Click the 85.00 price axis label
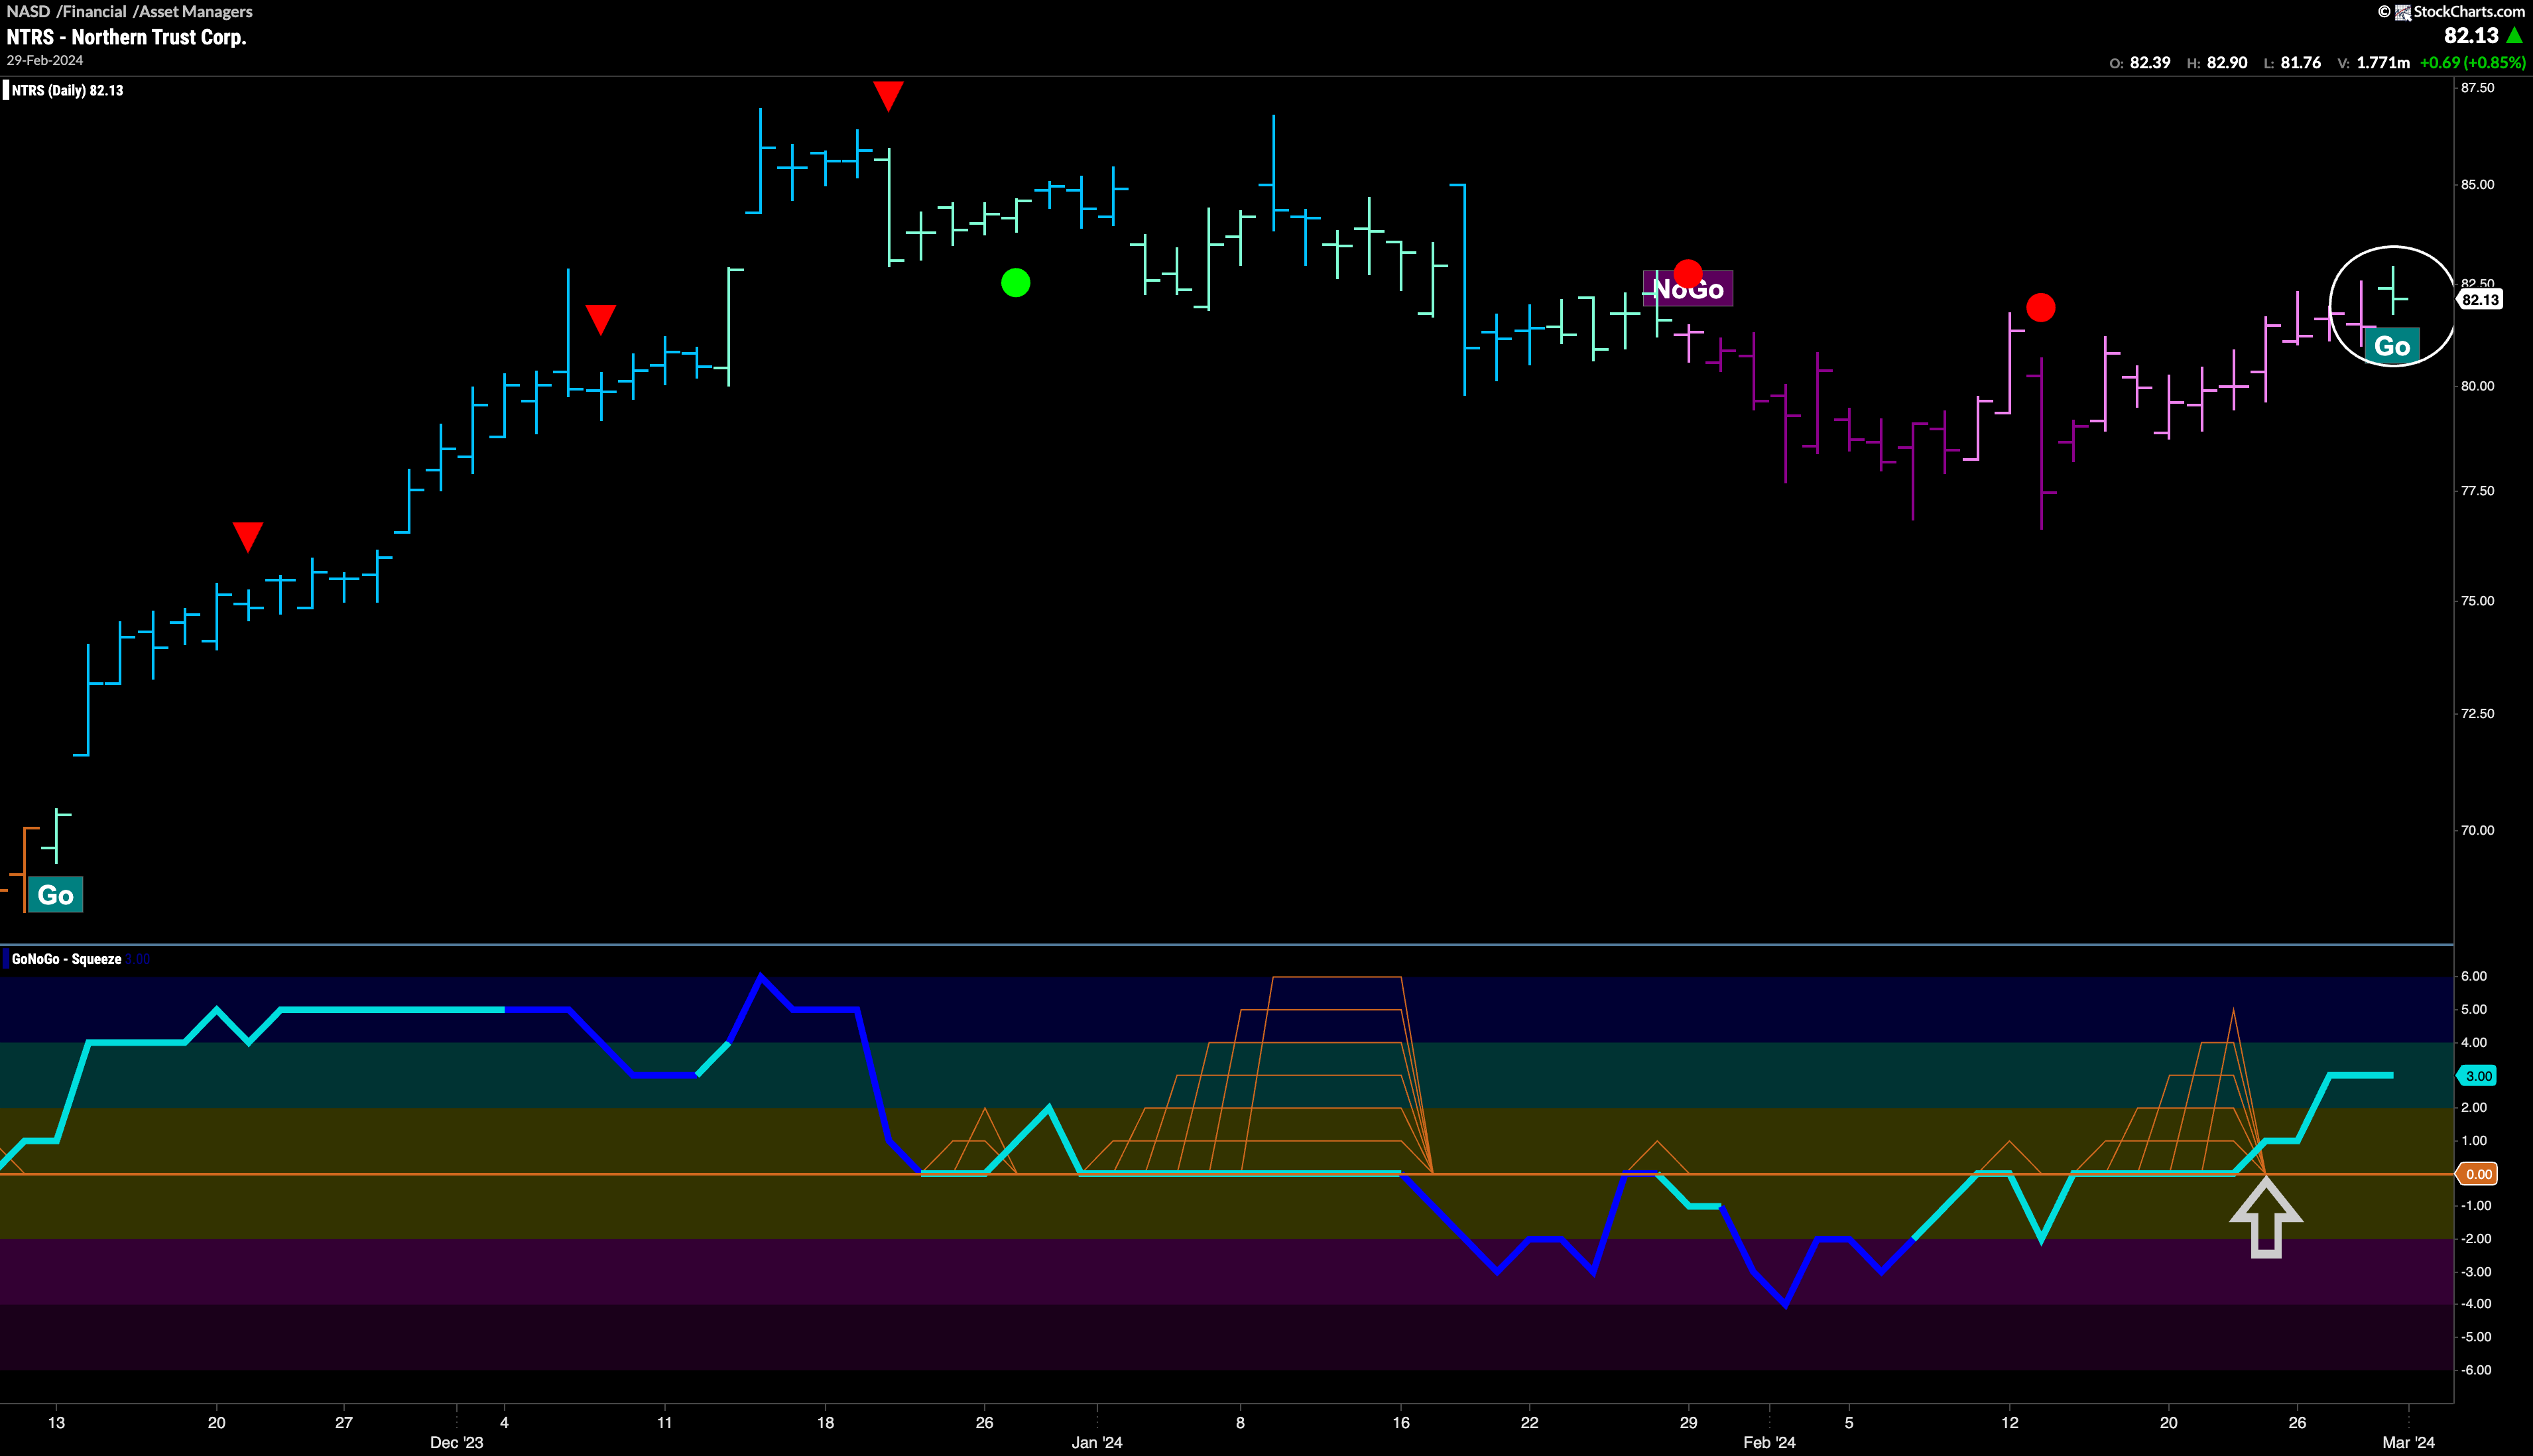This screenshot has height=1456, width=2533. click(2477, 184)
